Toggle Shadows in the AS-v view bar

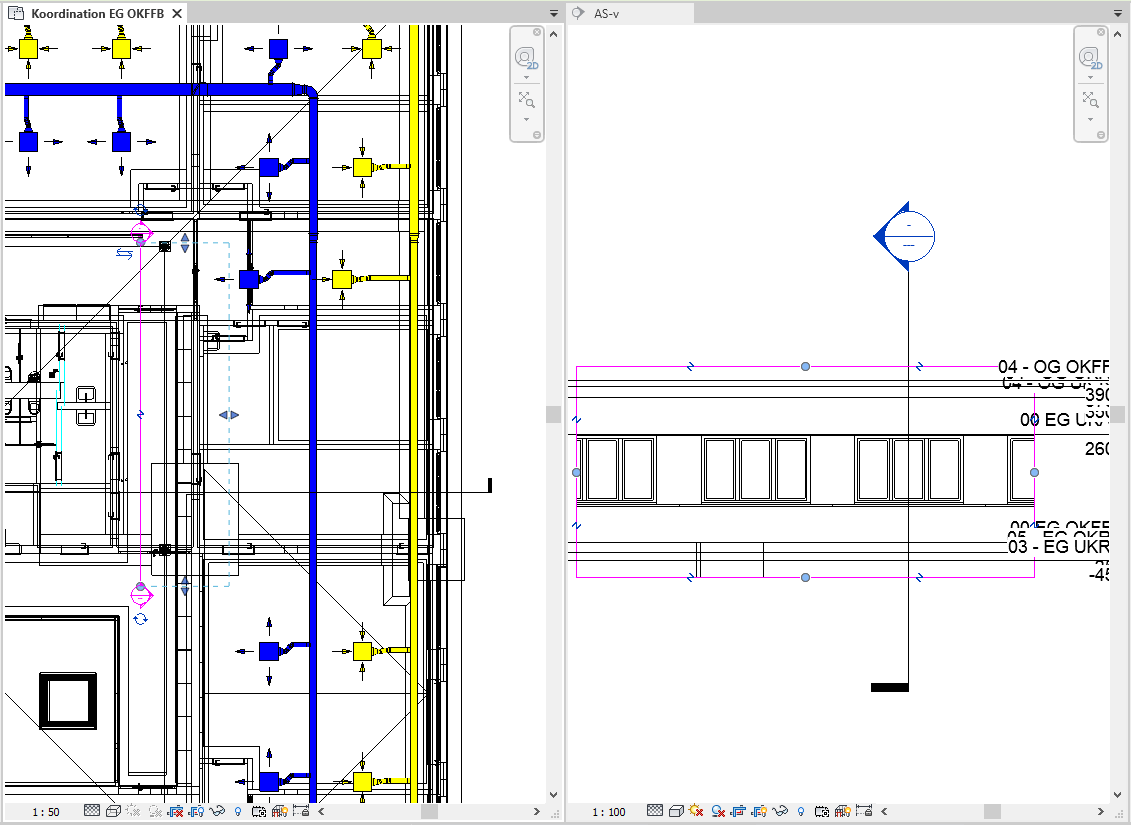click(717, 812)
